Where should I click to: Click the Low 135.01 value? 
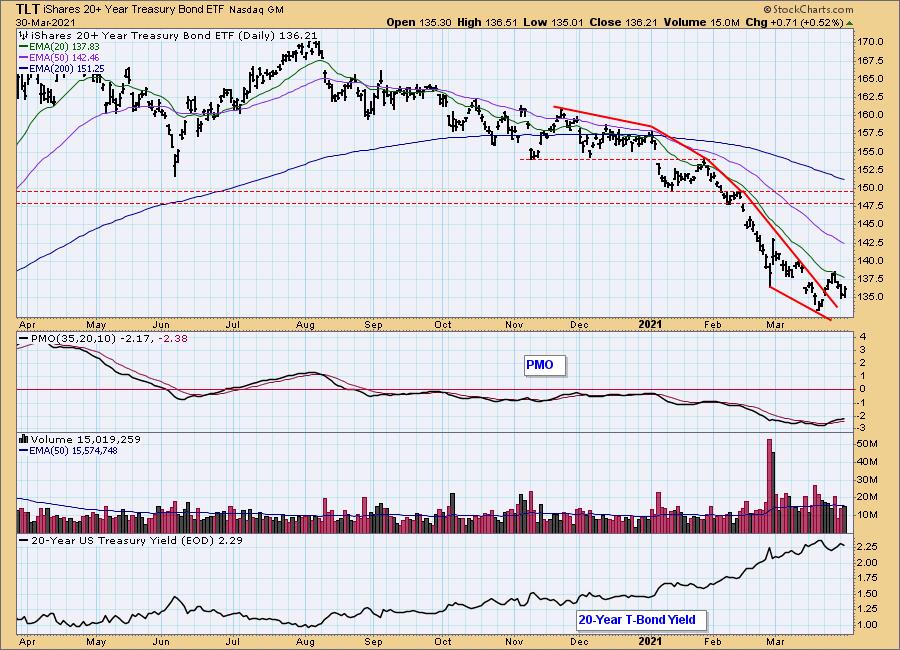tap(553, 22)
